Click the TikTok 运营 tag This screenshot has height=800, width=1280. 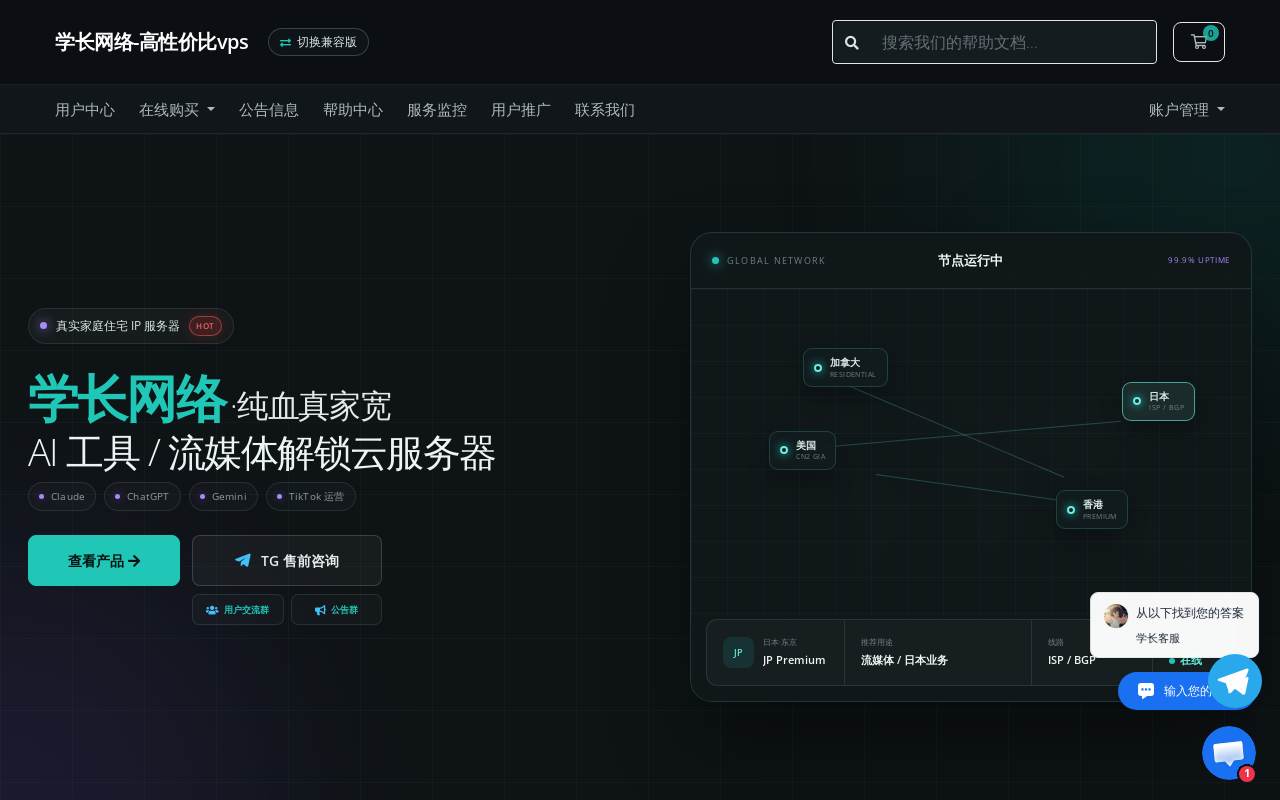(311, 497)
